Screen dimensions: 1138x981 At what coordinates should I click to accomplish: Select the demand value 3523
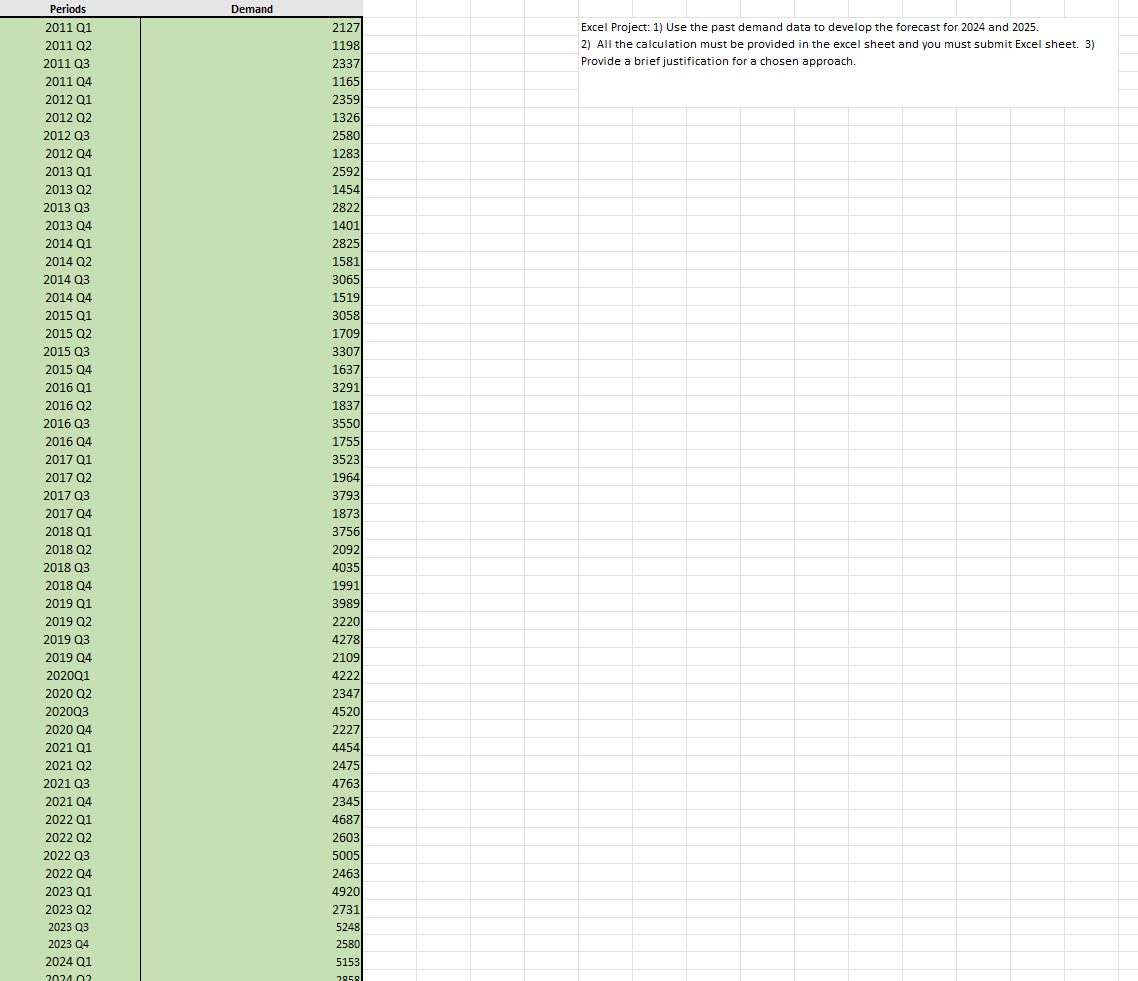click(250, 459)
